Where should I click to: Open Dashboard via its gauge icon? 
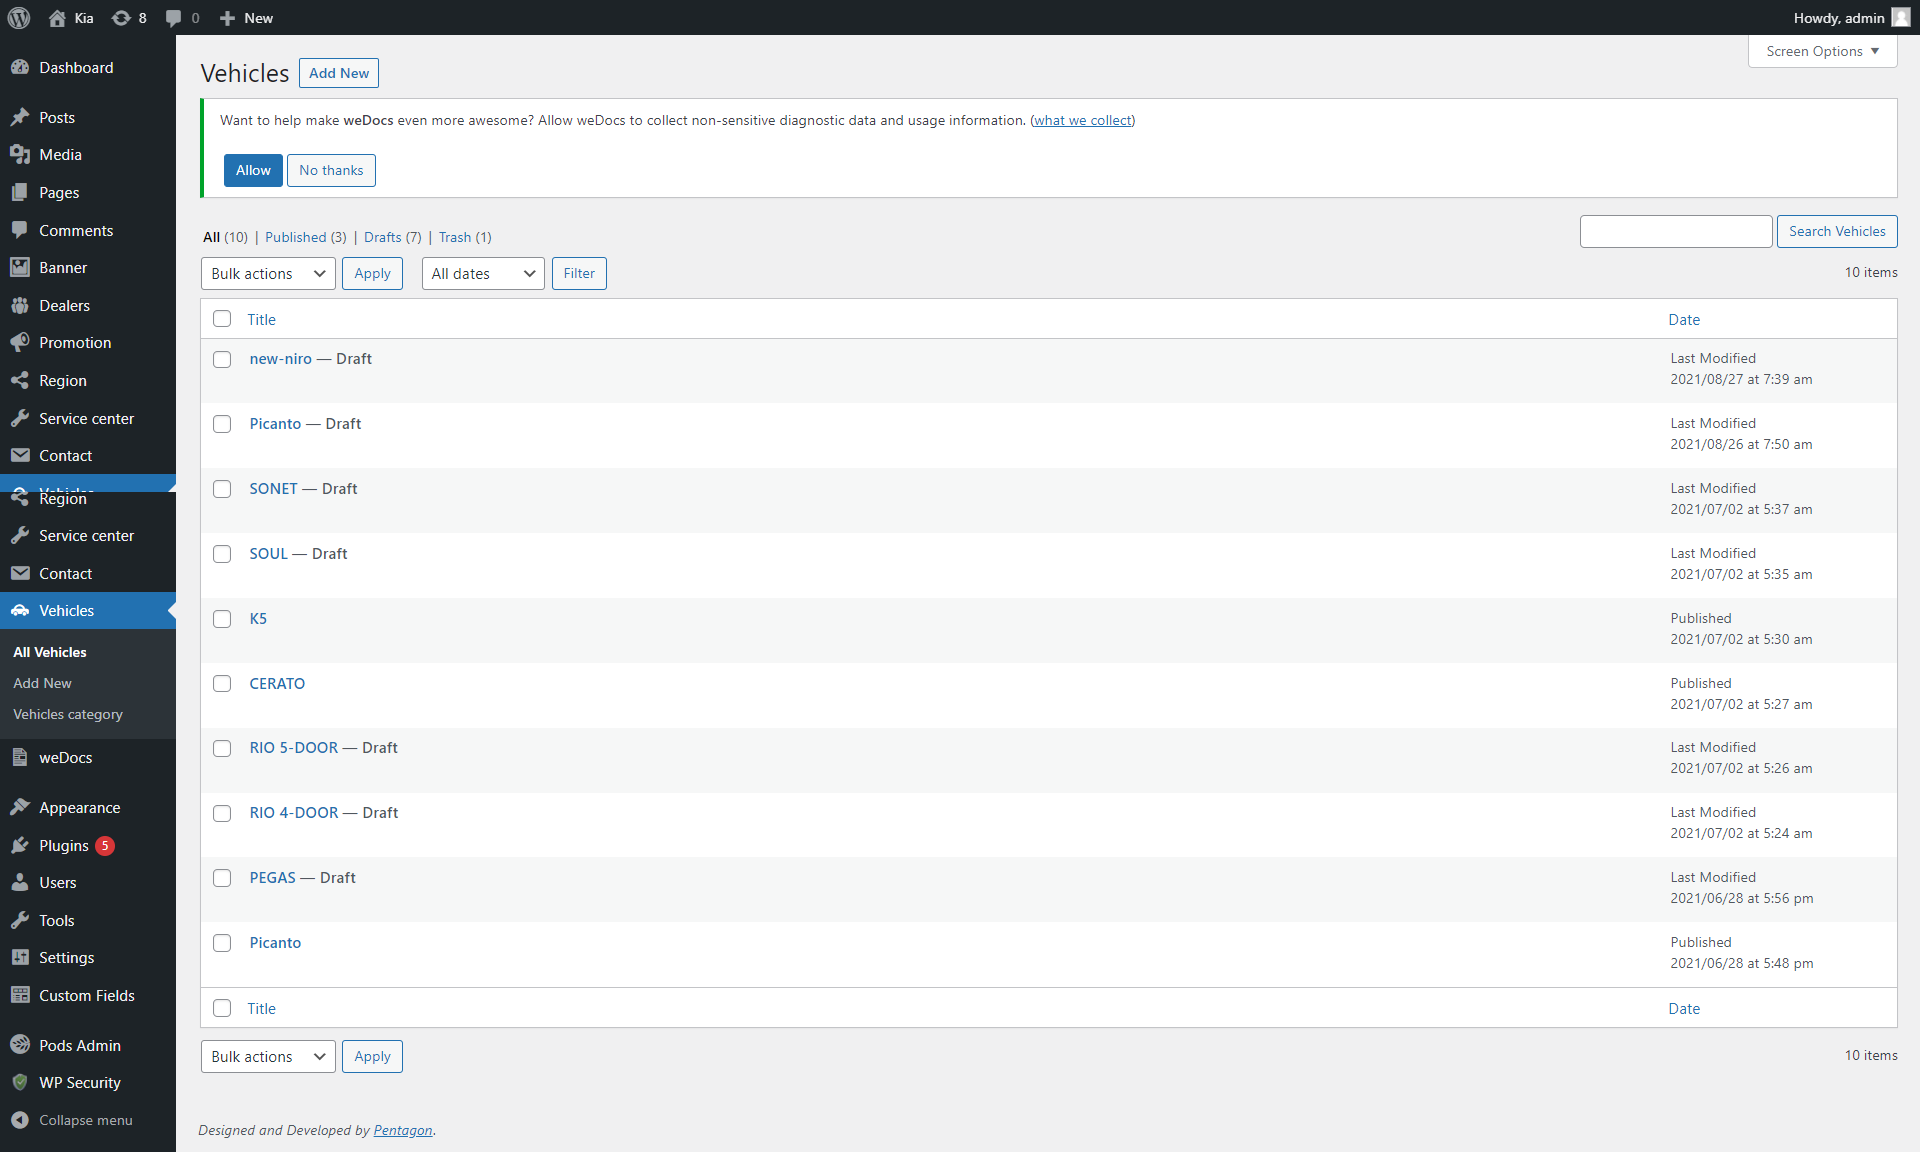tap(20, 67)
